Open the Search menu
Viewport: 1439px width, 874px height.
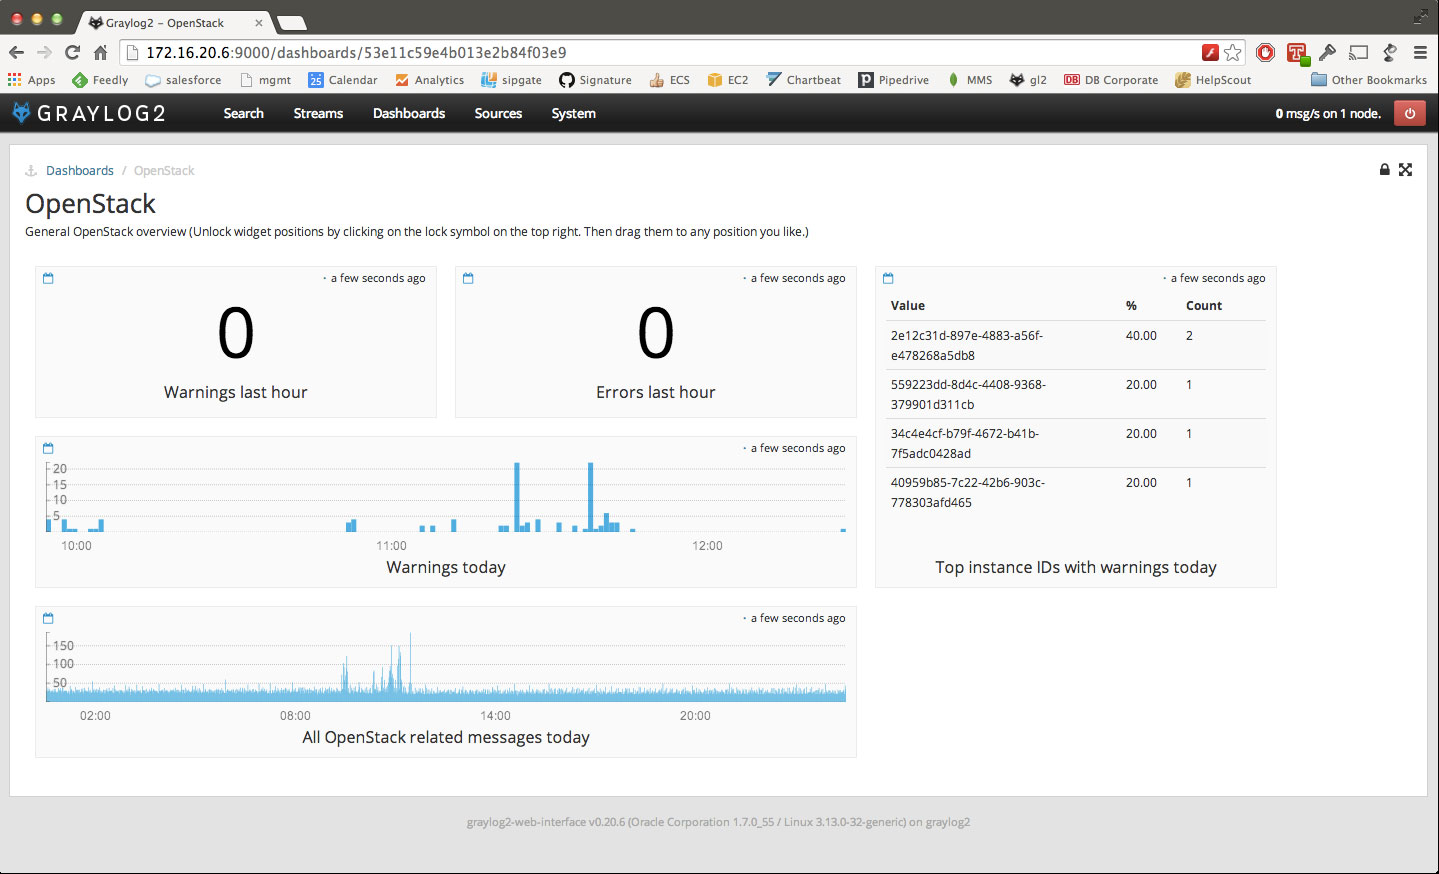tap(244, 113)
